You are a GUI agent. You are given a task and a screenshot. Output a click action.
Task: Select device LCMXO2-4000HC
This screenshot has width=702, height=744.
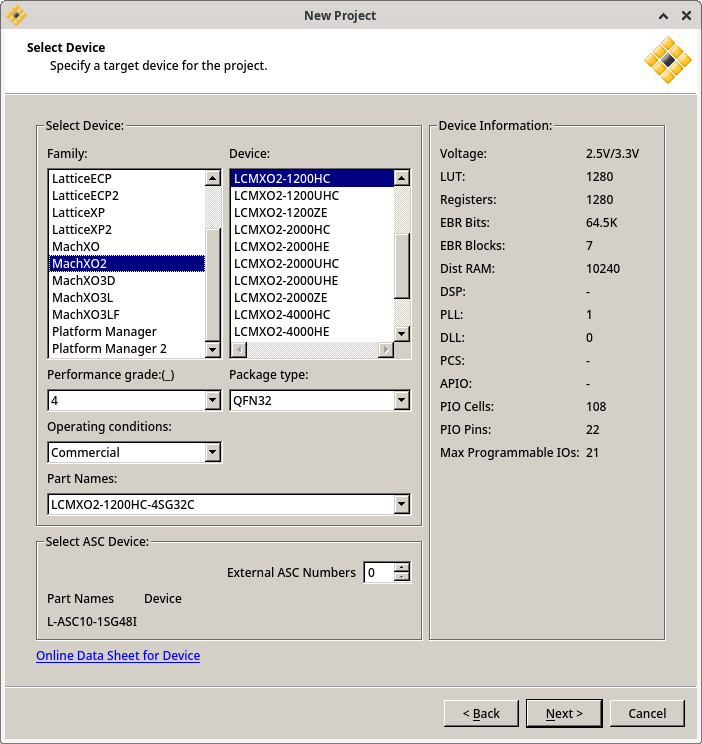[x=312, y=315]
